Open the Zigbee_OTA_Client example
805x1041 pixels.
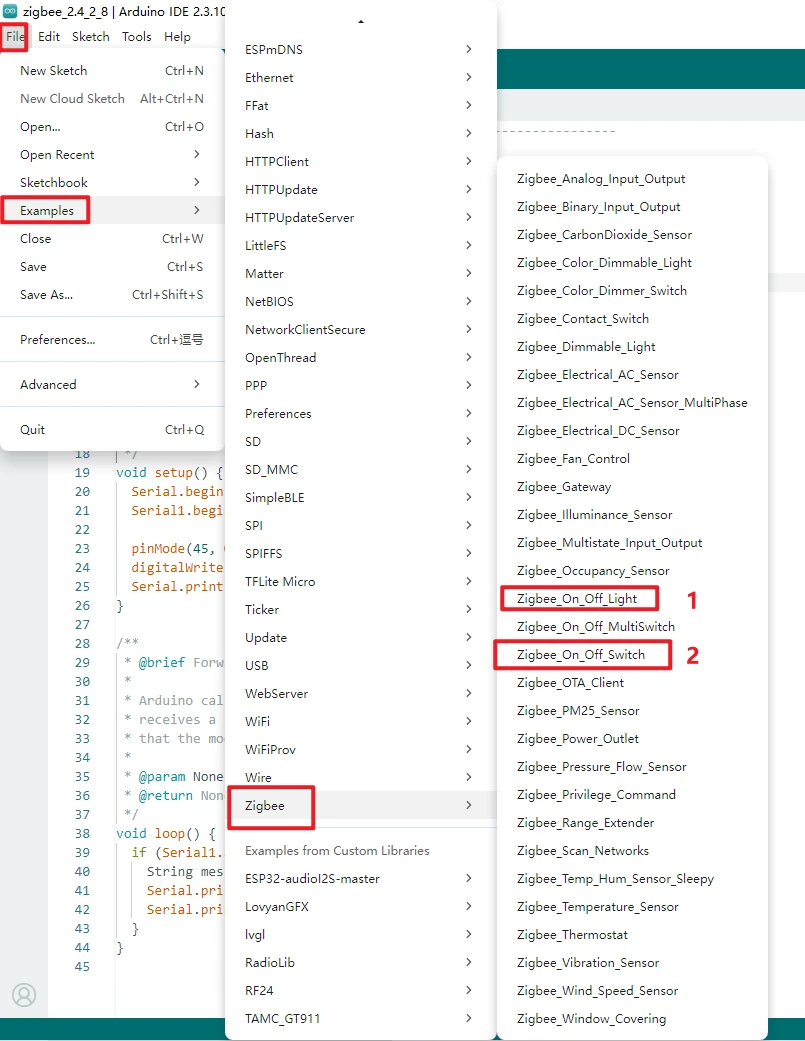(632, 682)
